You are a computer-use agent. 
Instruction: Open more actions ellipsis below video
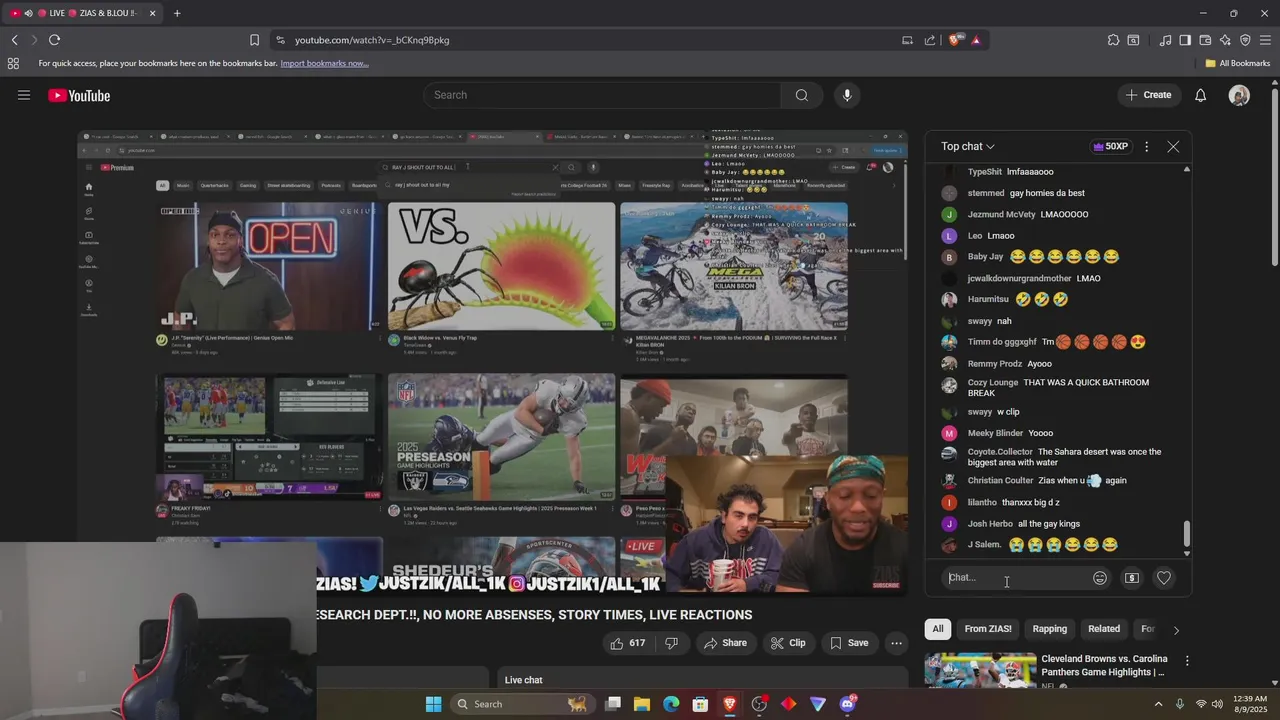[x=897, y=643]
